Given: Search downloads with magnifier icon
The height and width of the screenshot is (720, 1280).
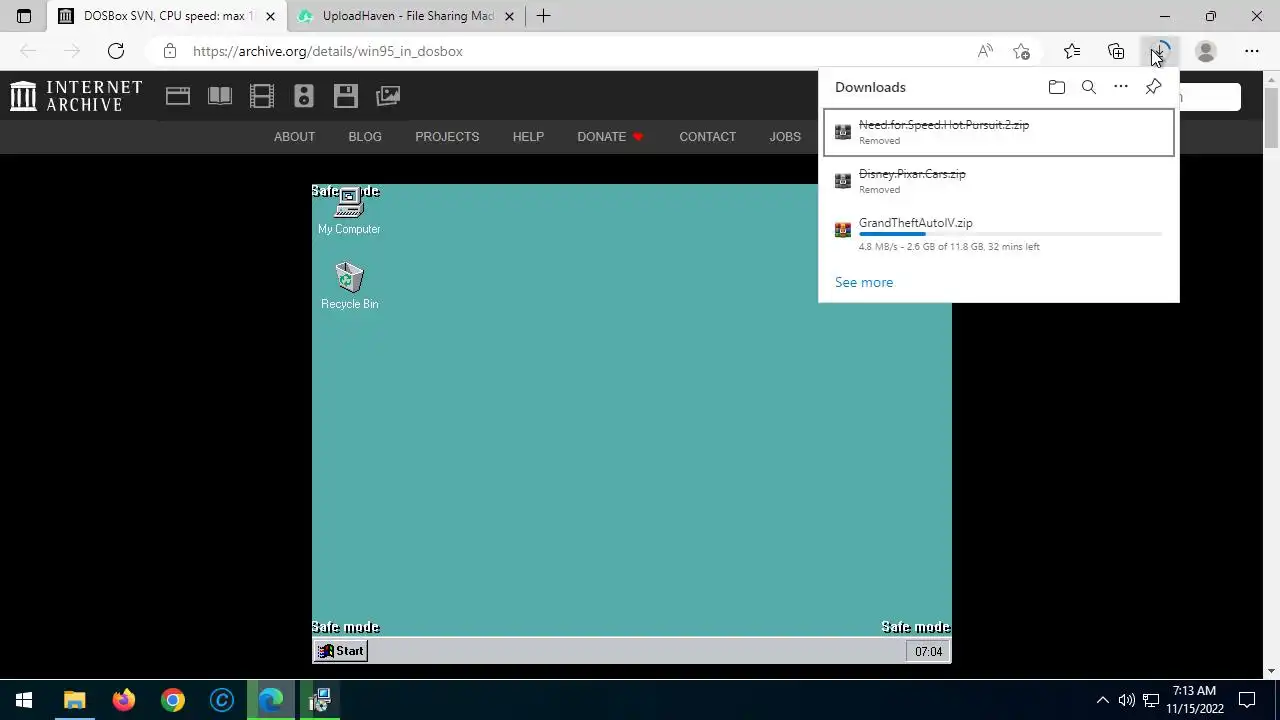Looking at the screenshot, I should pos(1089,87).
